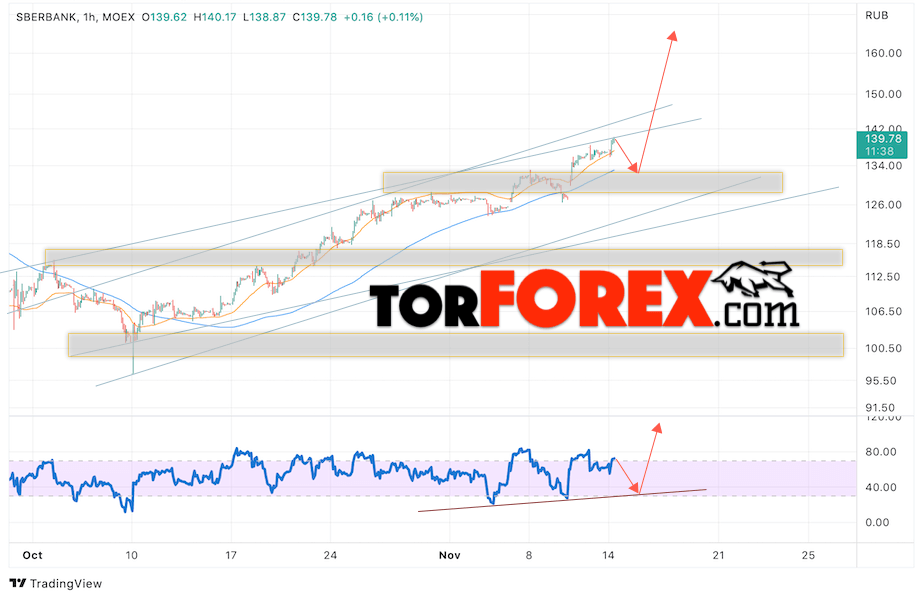Click the RUB currency label
This screenshot has width=923, height=599.
[876, 16]
